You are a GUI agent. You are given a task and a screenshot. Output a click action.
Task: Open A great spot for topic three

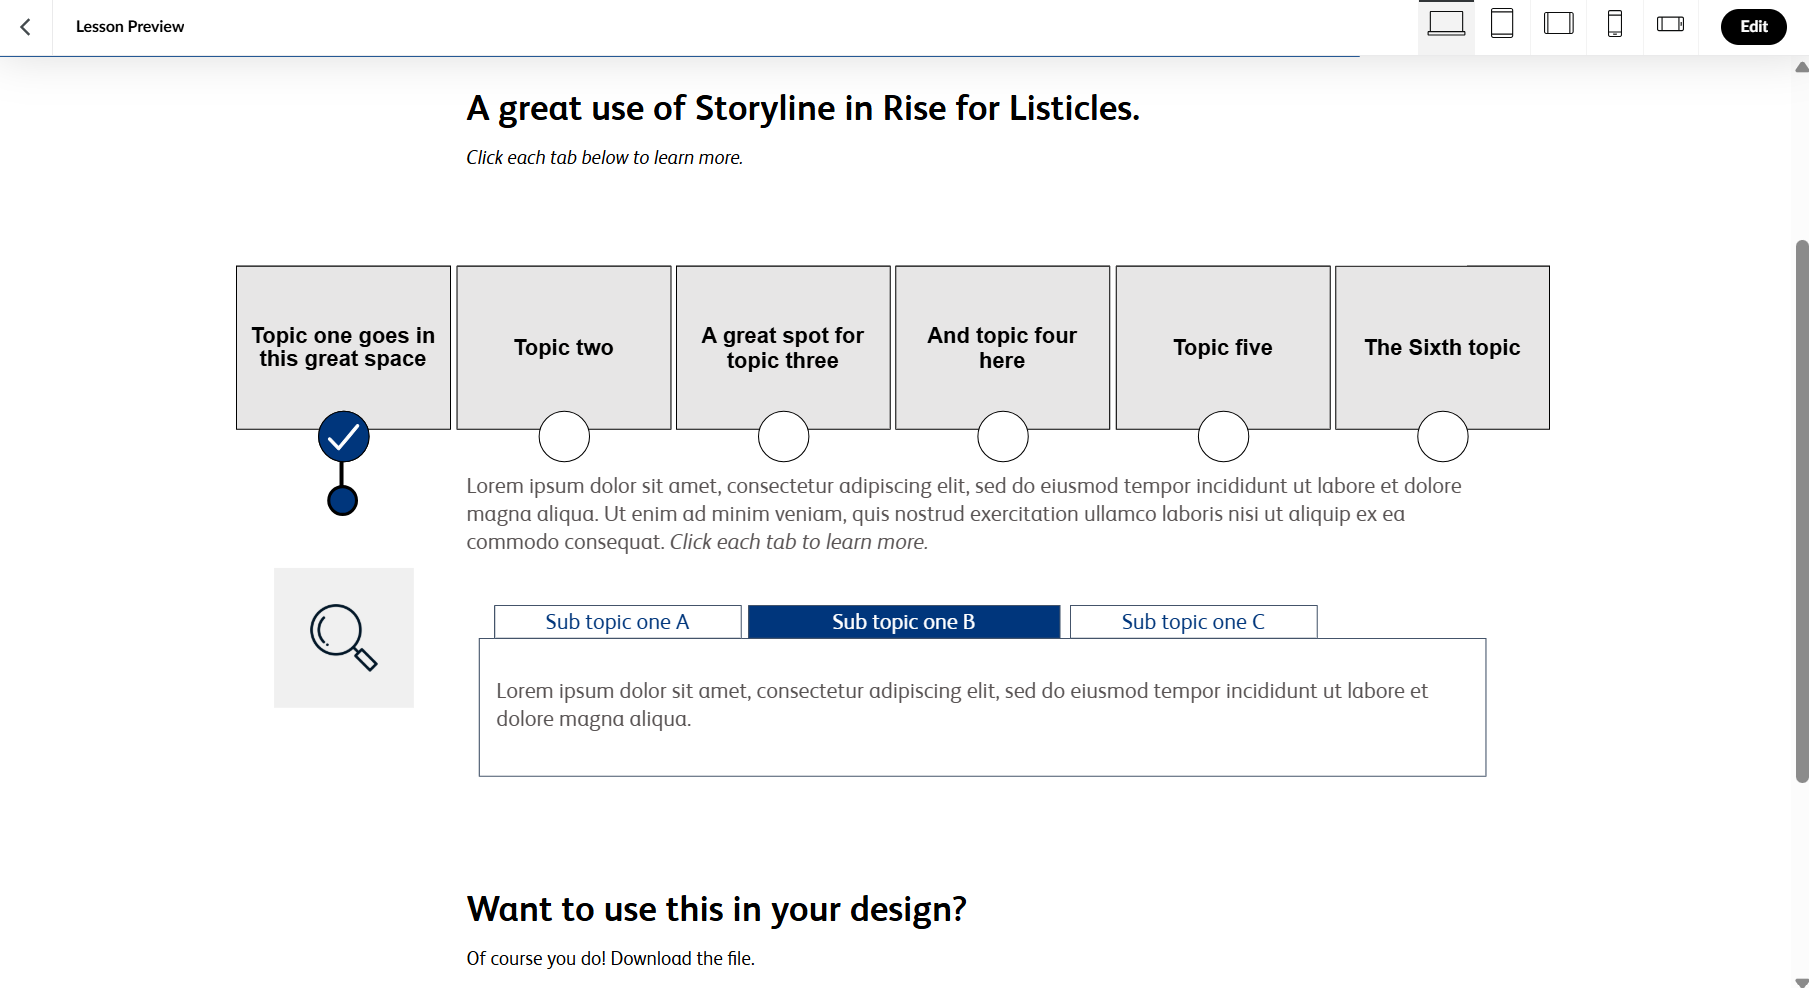(782, 347)
